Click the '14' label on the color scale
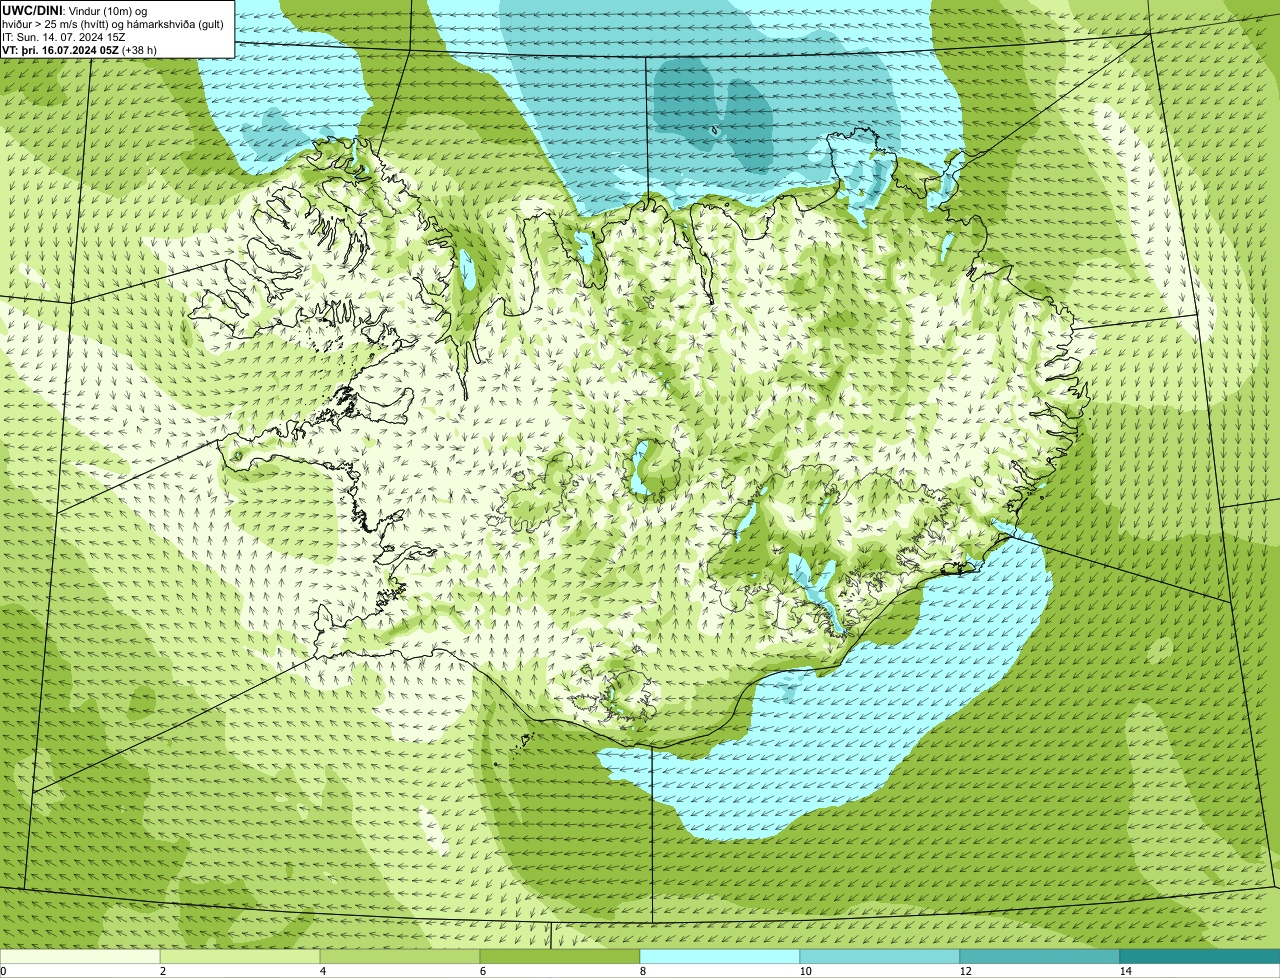This screenshot has height=978, width=1280. [1125, 971]
